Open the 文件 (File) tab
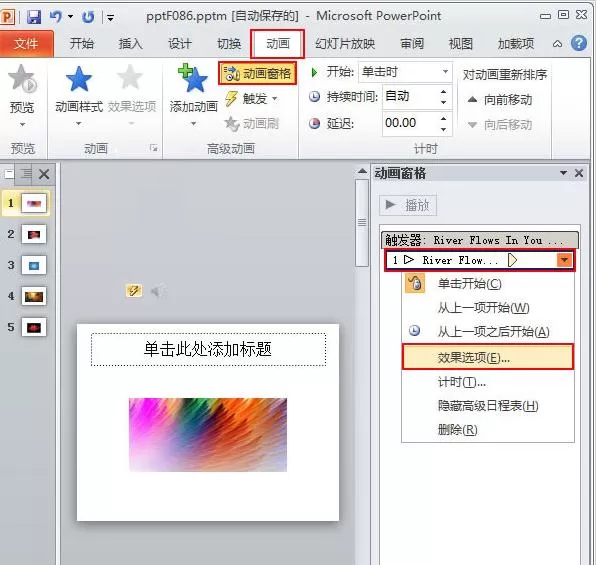This screenshot has width=597, height=565. pyautogui.click(x=26, y=43)
